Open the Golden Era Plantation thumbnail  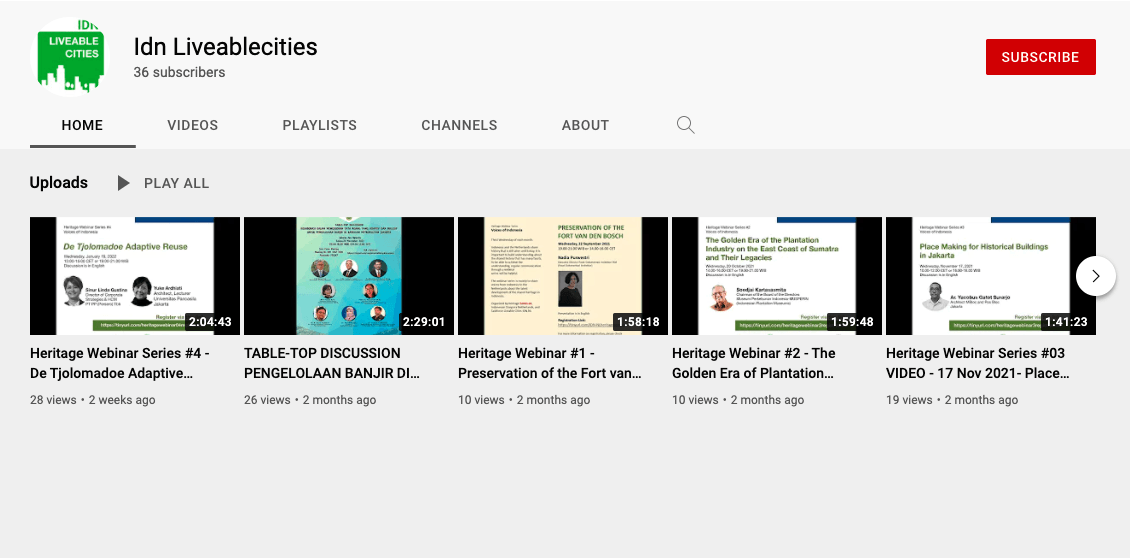pyautogui.click(x=777, y=275)
